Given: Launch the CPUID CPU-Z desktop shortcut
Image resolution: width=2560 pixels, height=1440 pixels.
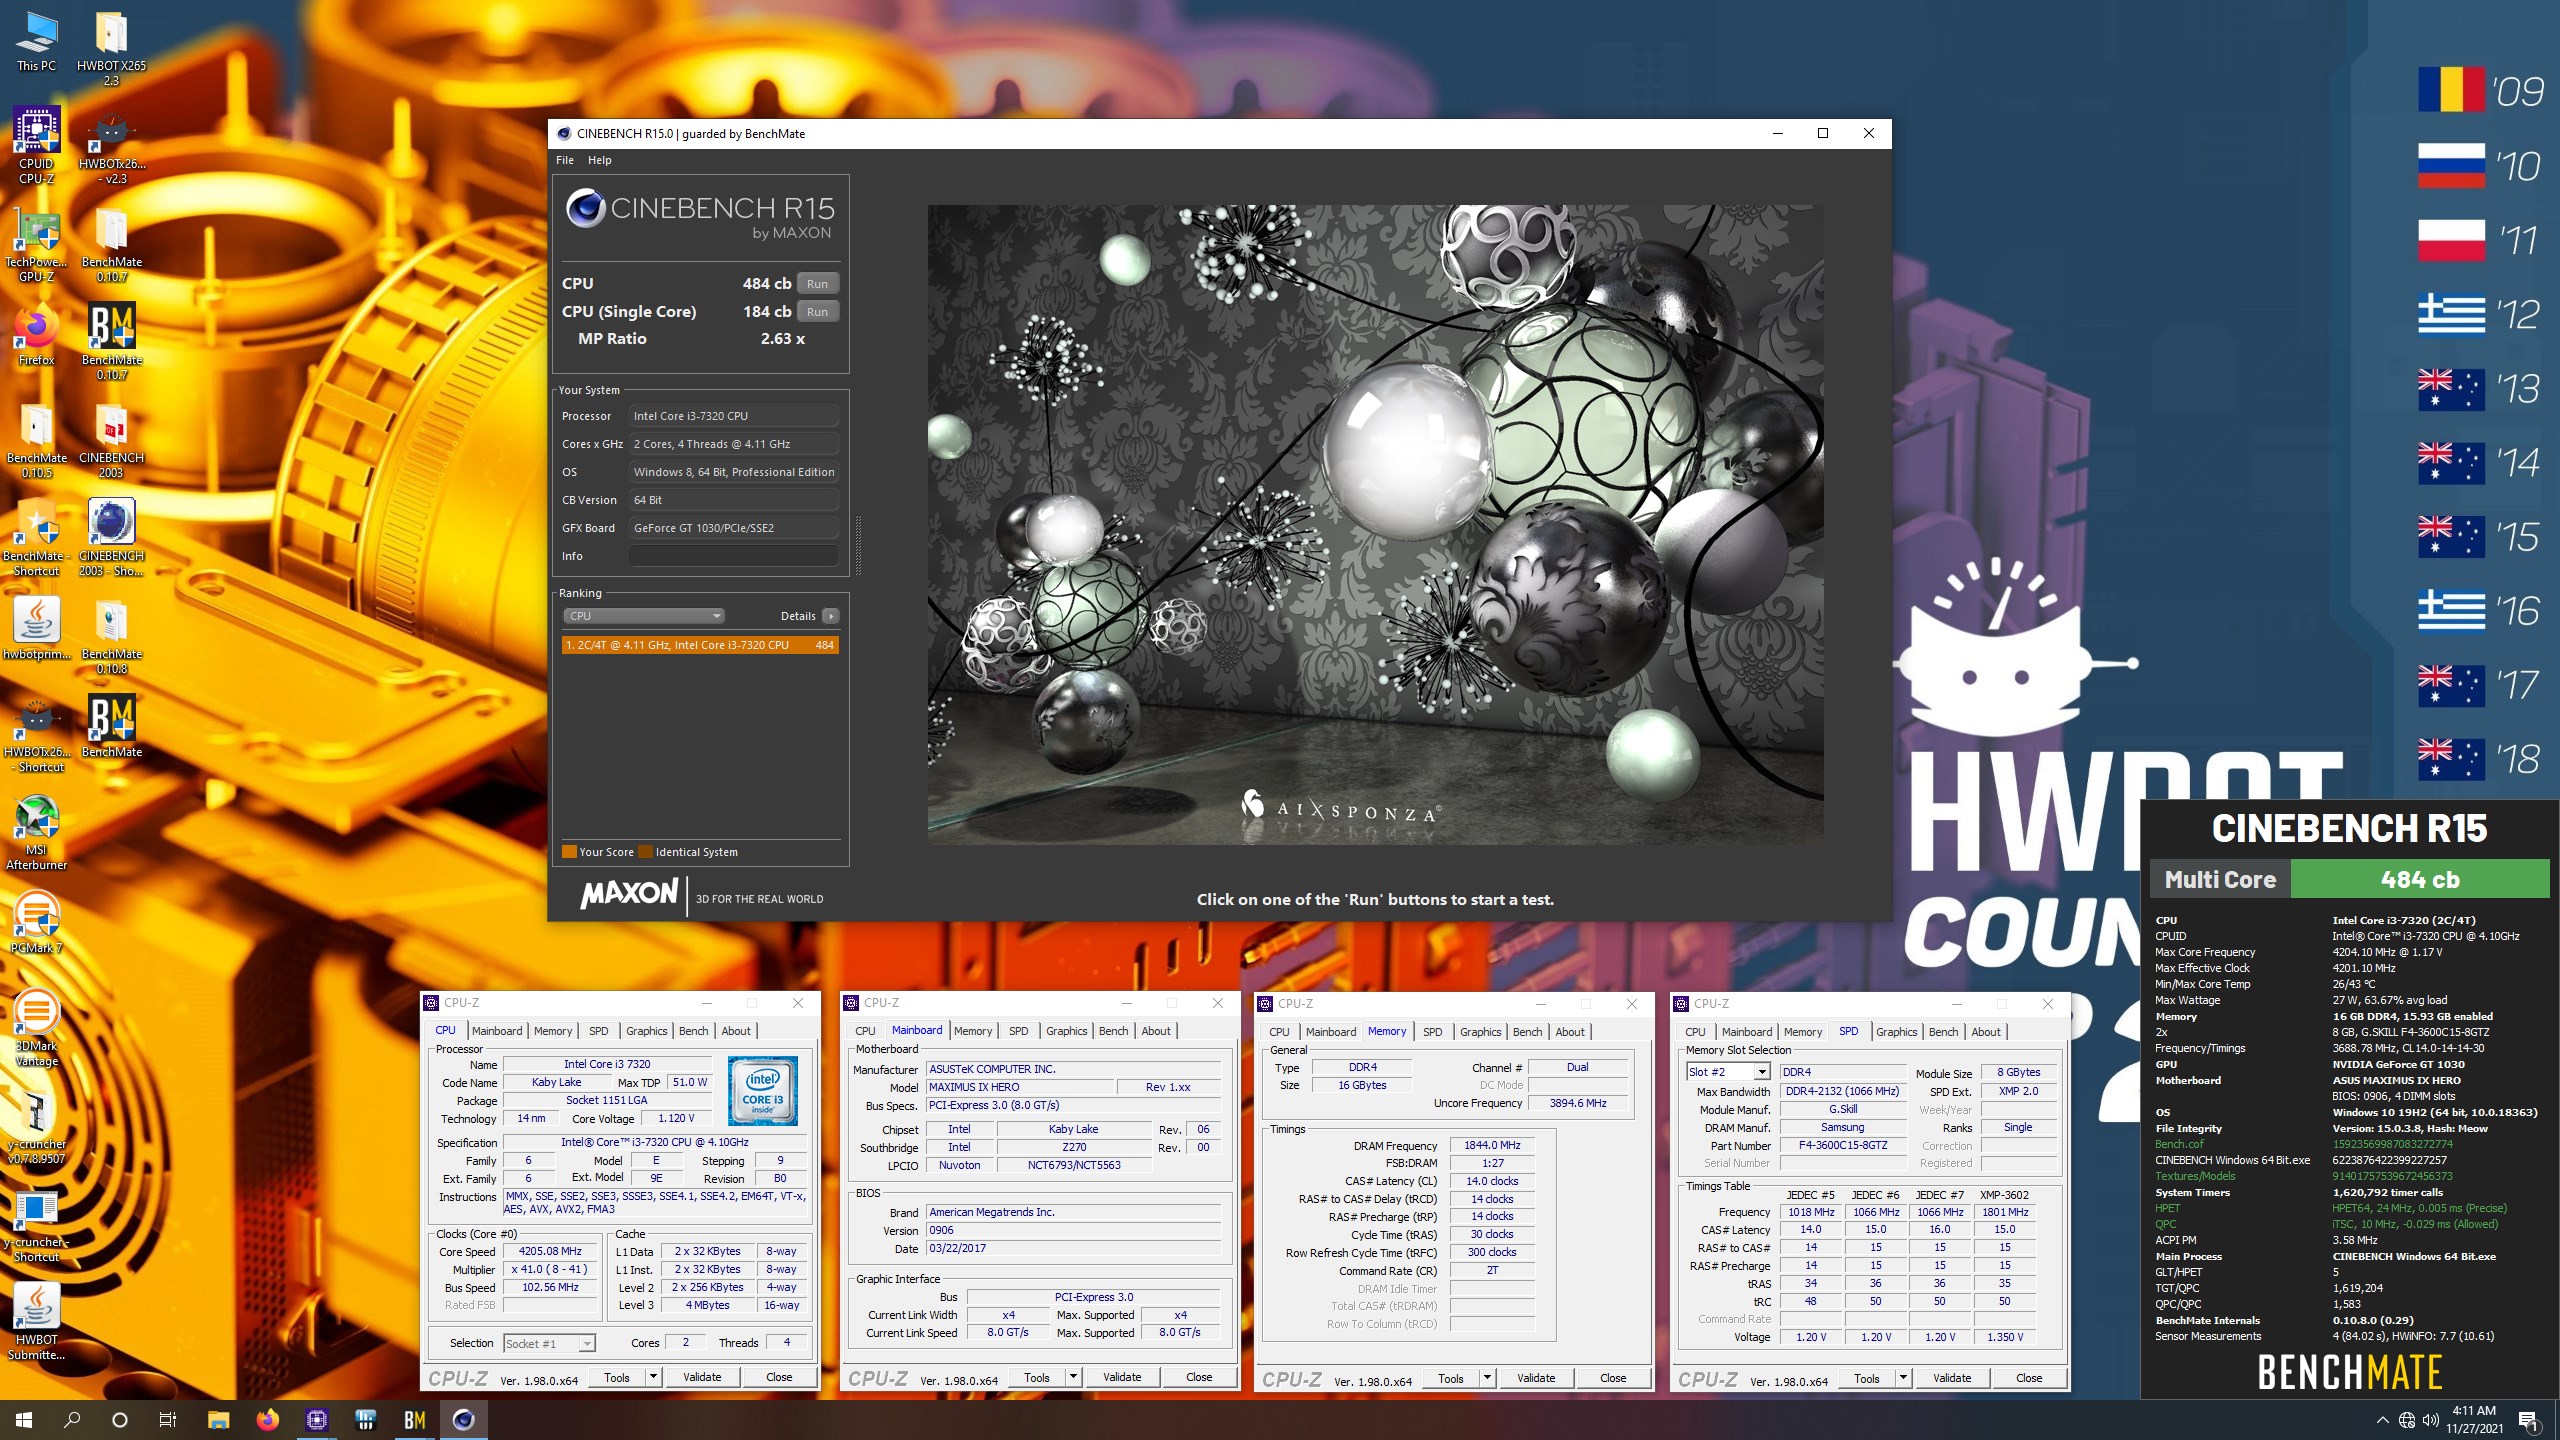Looking at the screenshot, I should pos(37,145).
